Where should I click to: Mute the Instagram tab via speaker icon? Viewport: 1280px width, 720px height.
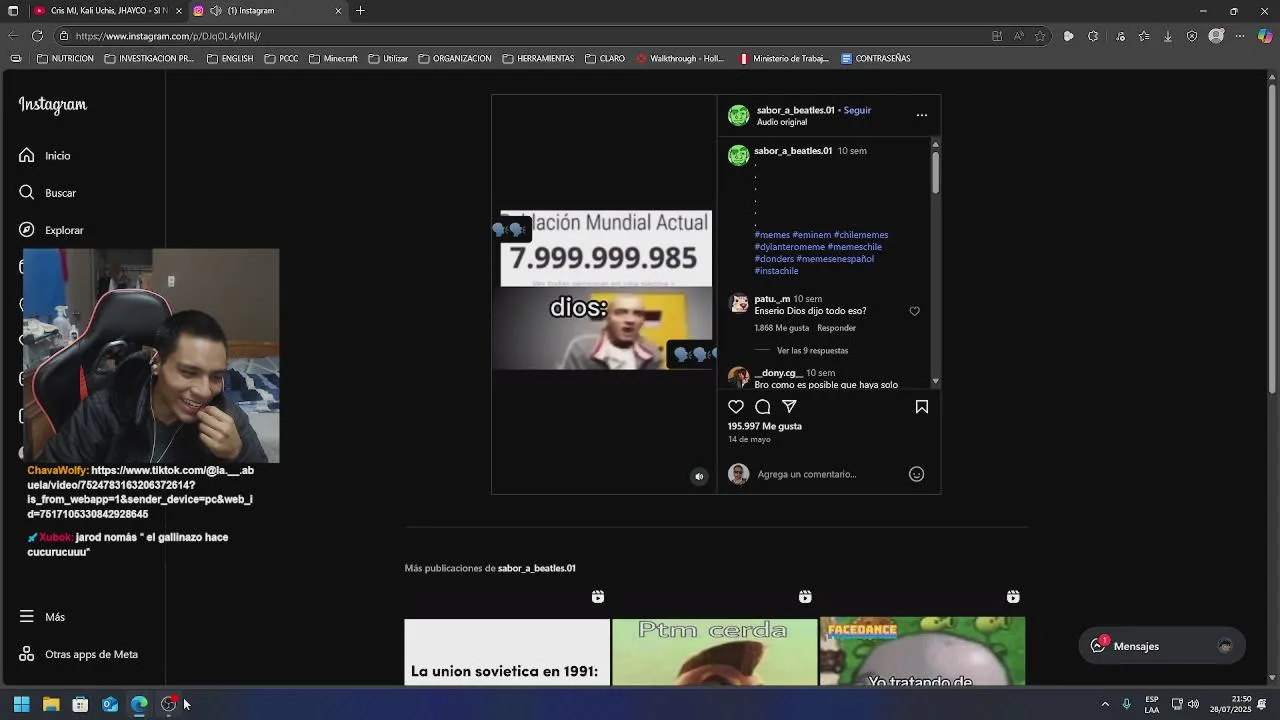coord(215,11)
